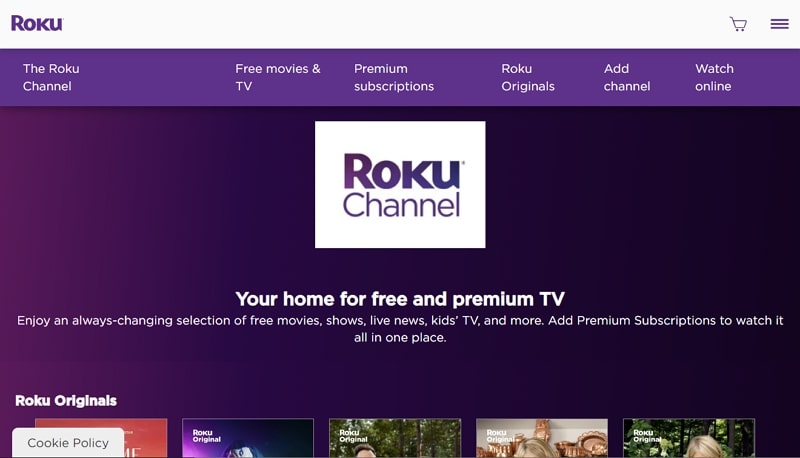Click the Roku Original badge on fifth thumbnail

pos(647,436)
